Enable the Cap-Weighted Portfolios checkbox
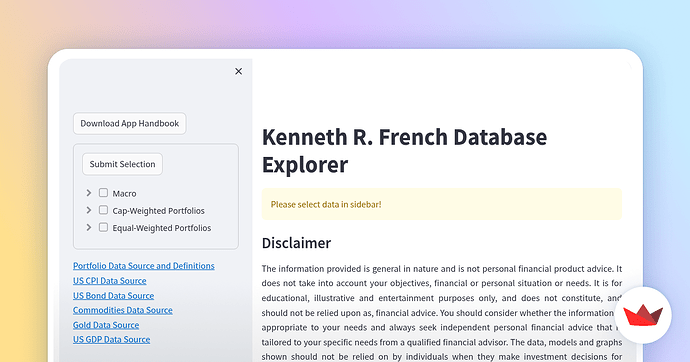The height and width of the screenshot is (362, 690). pos(103,210)
